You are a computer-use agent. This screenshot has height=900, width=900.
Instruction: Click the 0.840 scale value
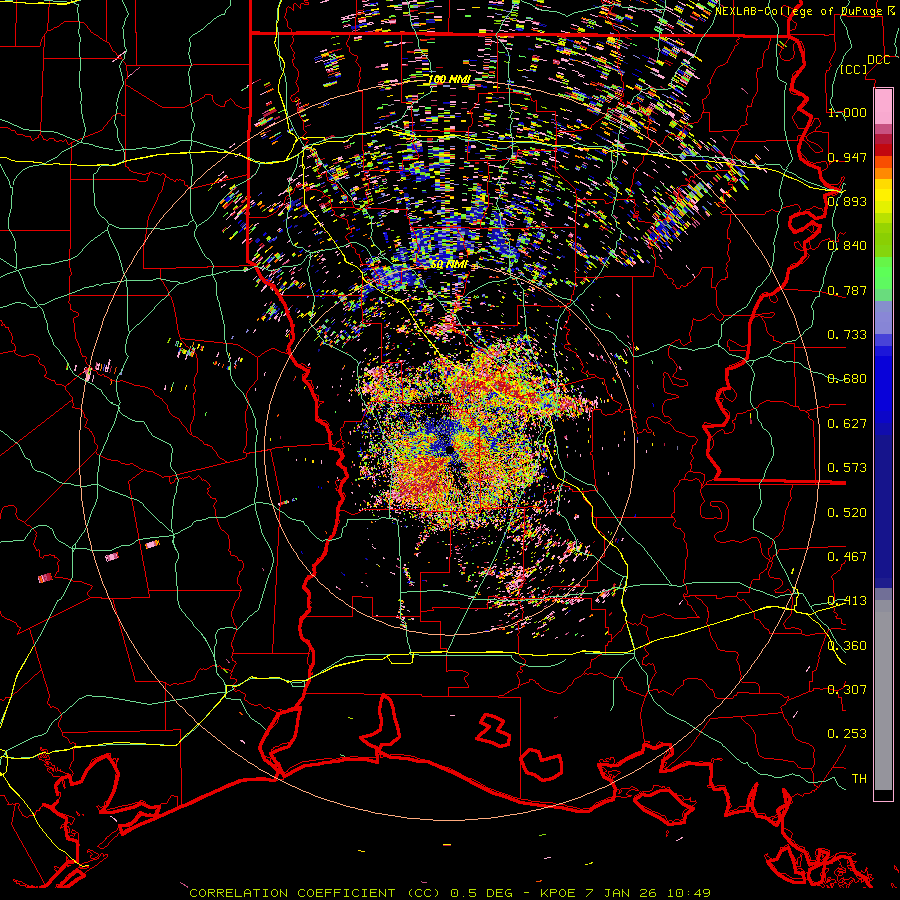click(847, 246)
